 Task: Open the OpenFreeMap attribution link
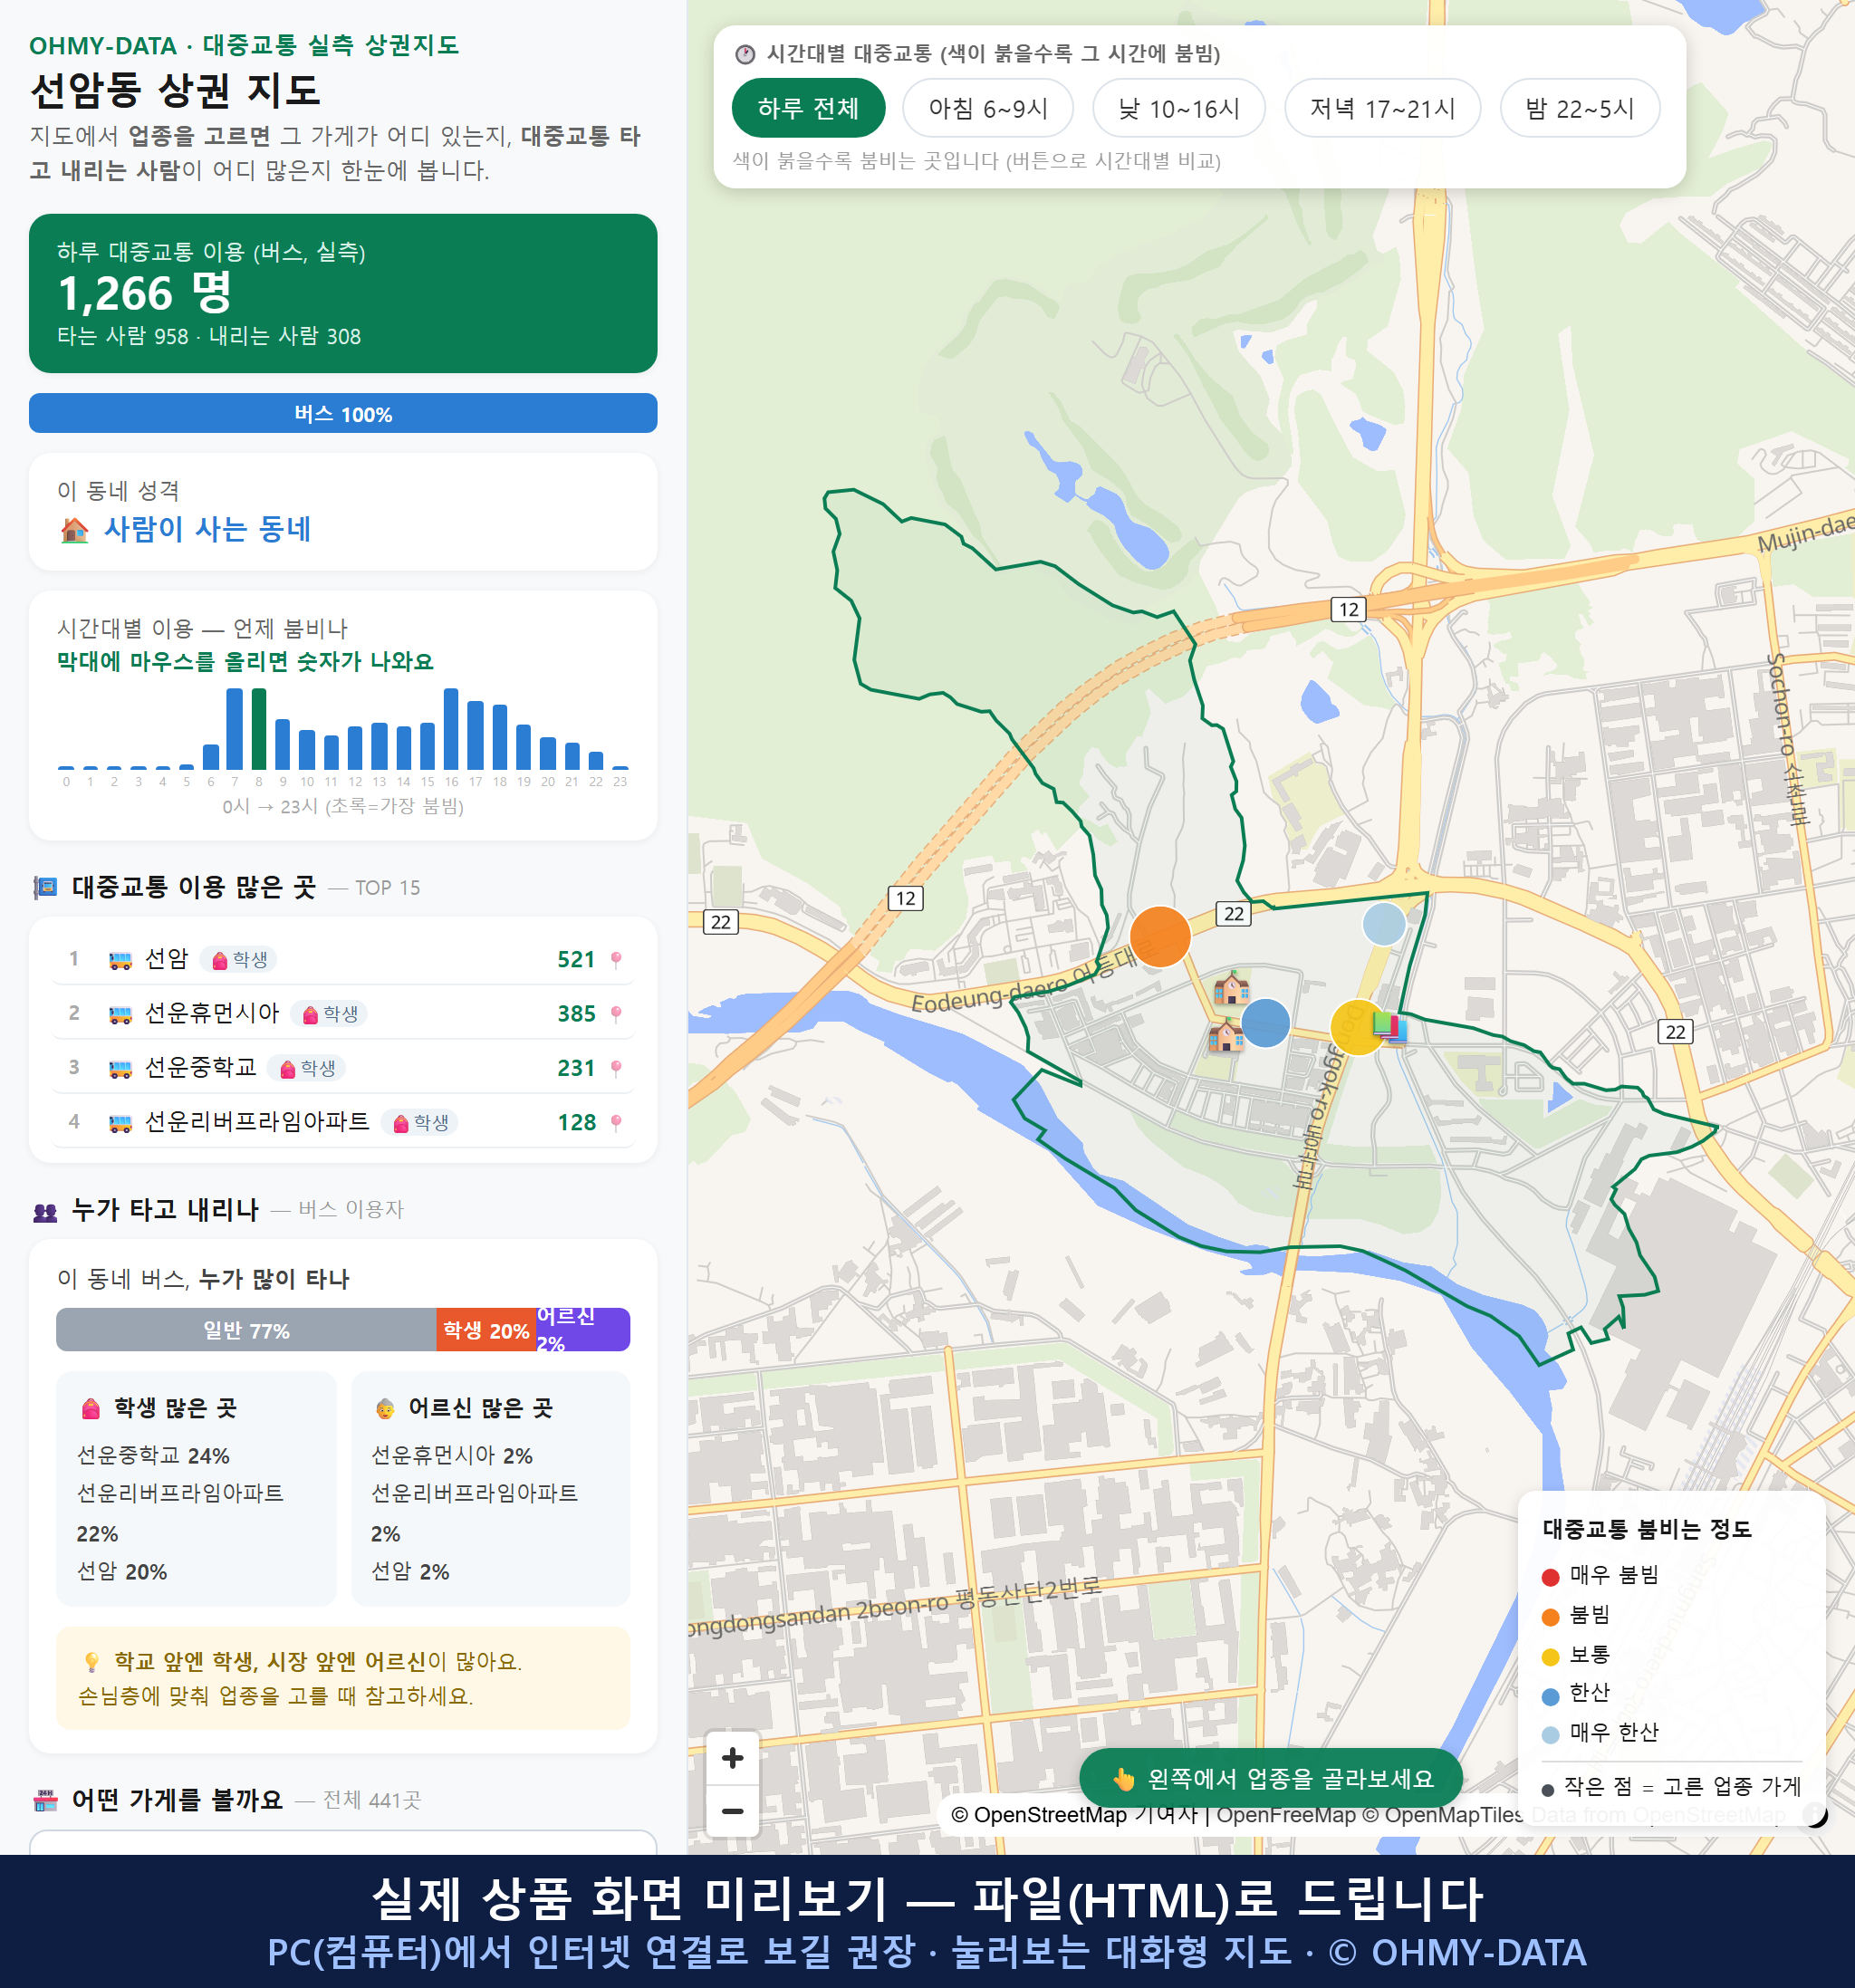(x=1285, y=1814)
